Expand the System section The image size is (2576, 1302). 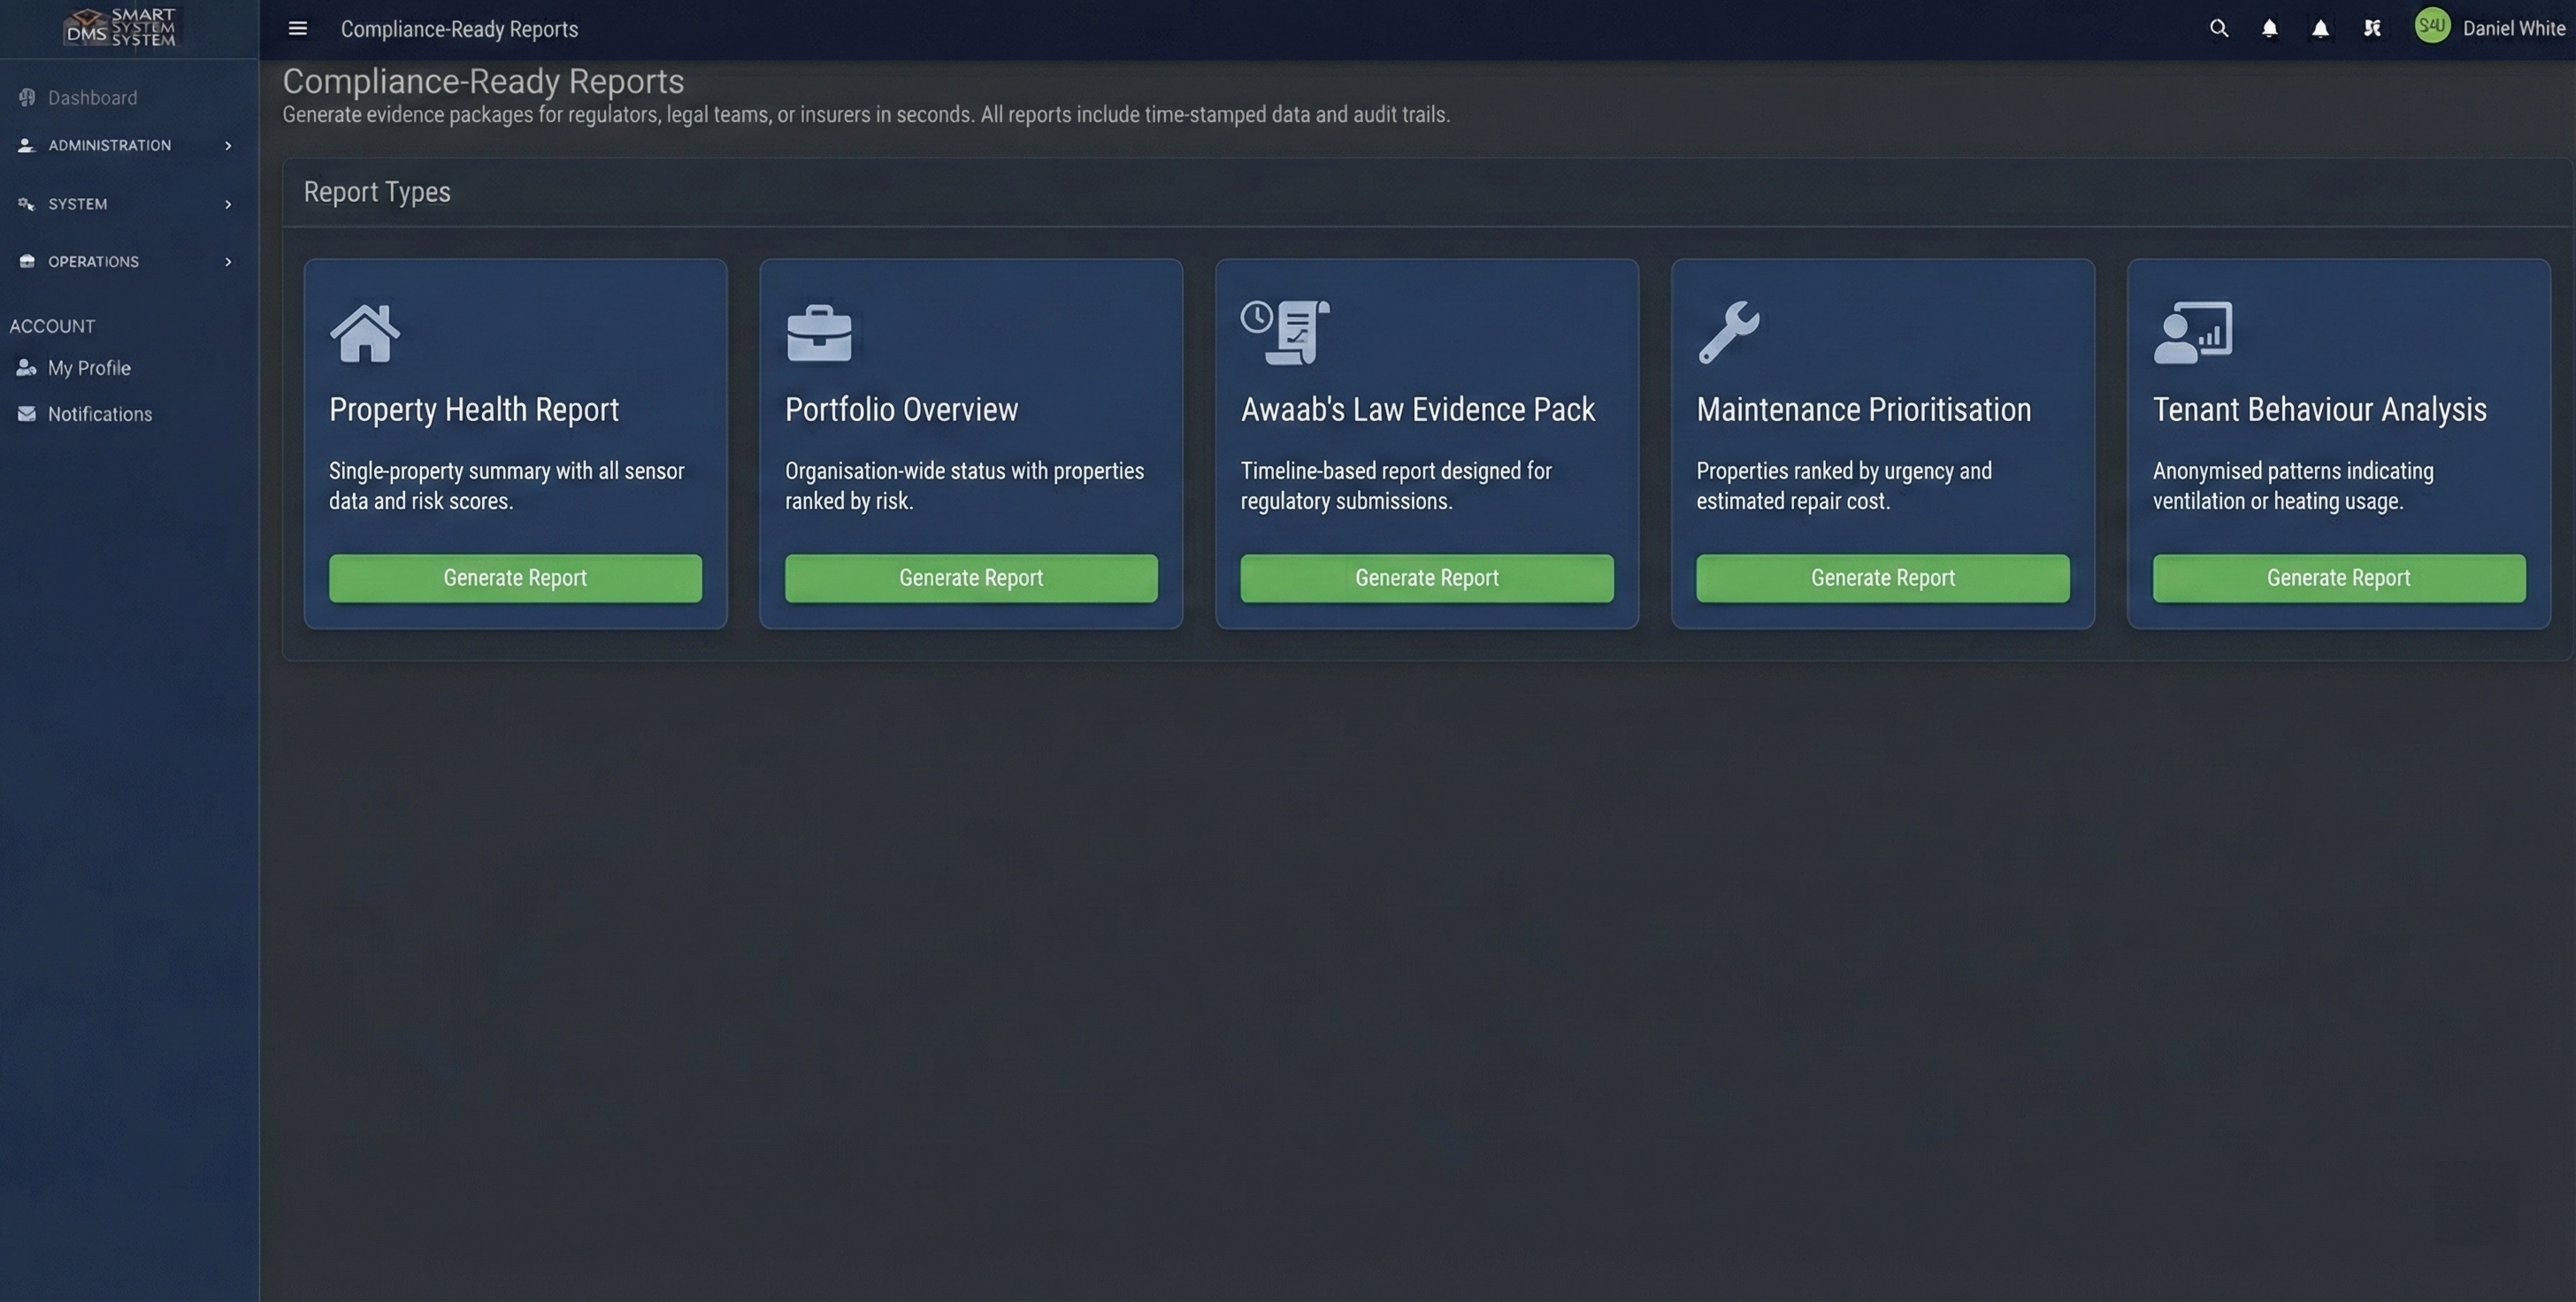pyautogui.click(x=76, y=204)
